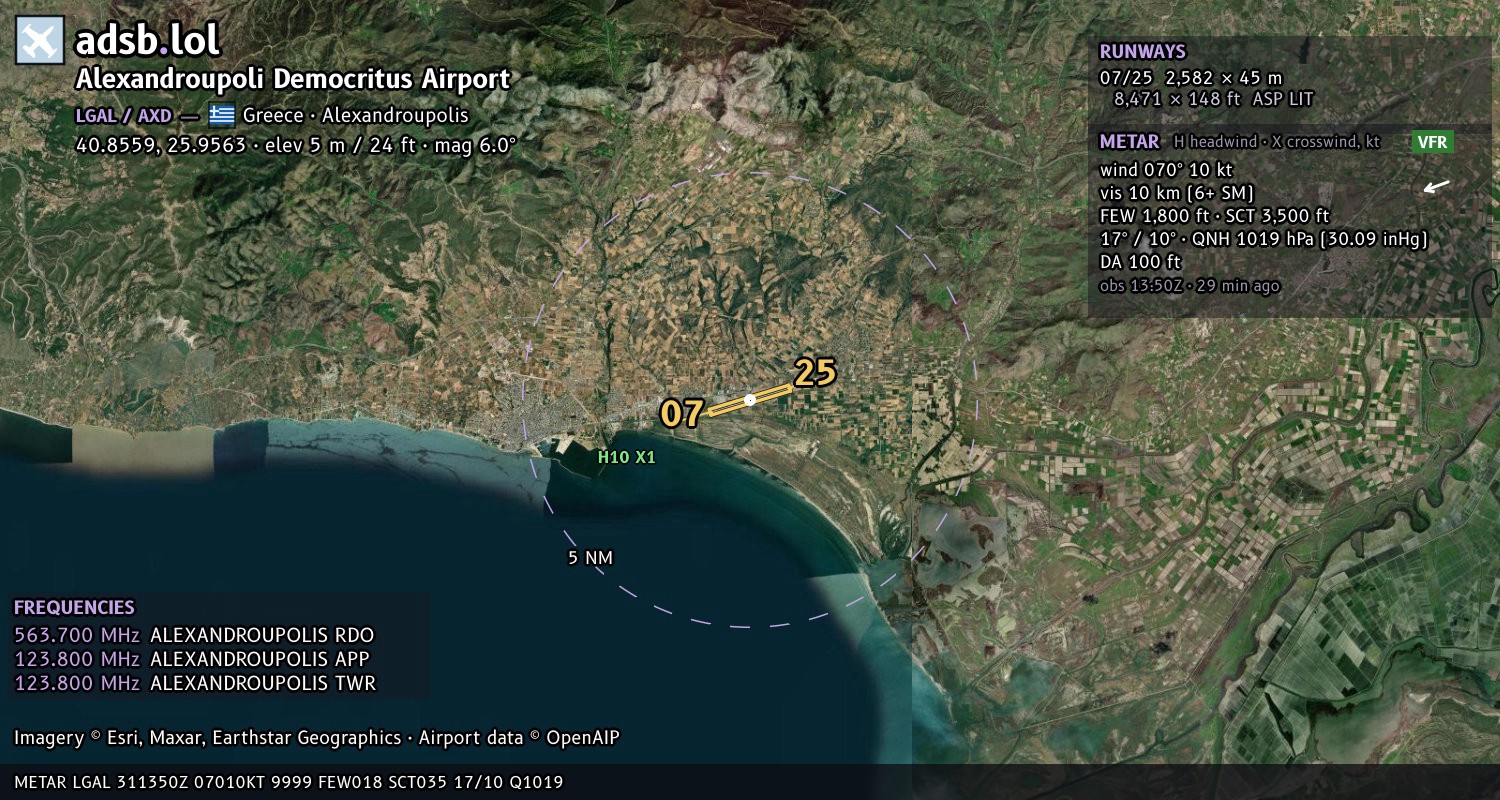Click the DA 100 ft density altitude line
The height and width of the screenshot is (800, 1500).
coord(1140,262)
